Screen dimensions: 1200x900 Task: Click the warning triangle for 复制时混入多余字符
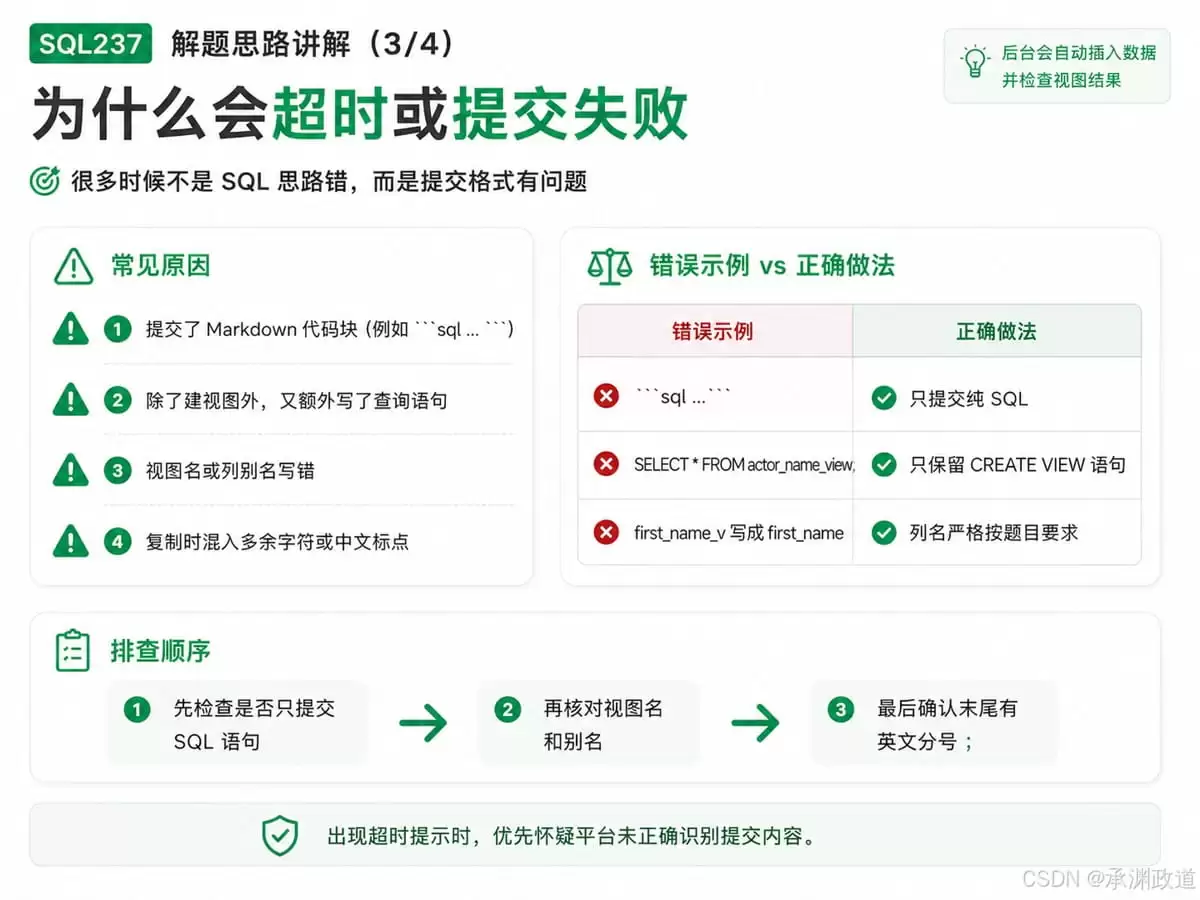point(70,541)
